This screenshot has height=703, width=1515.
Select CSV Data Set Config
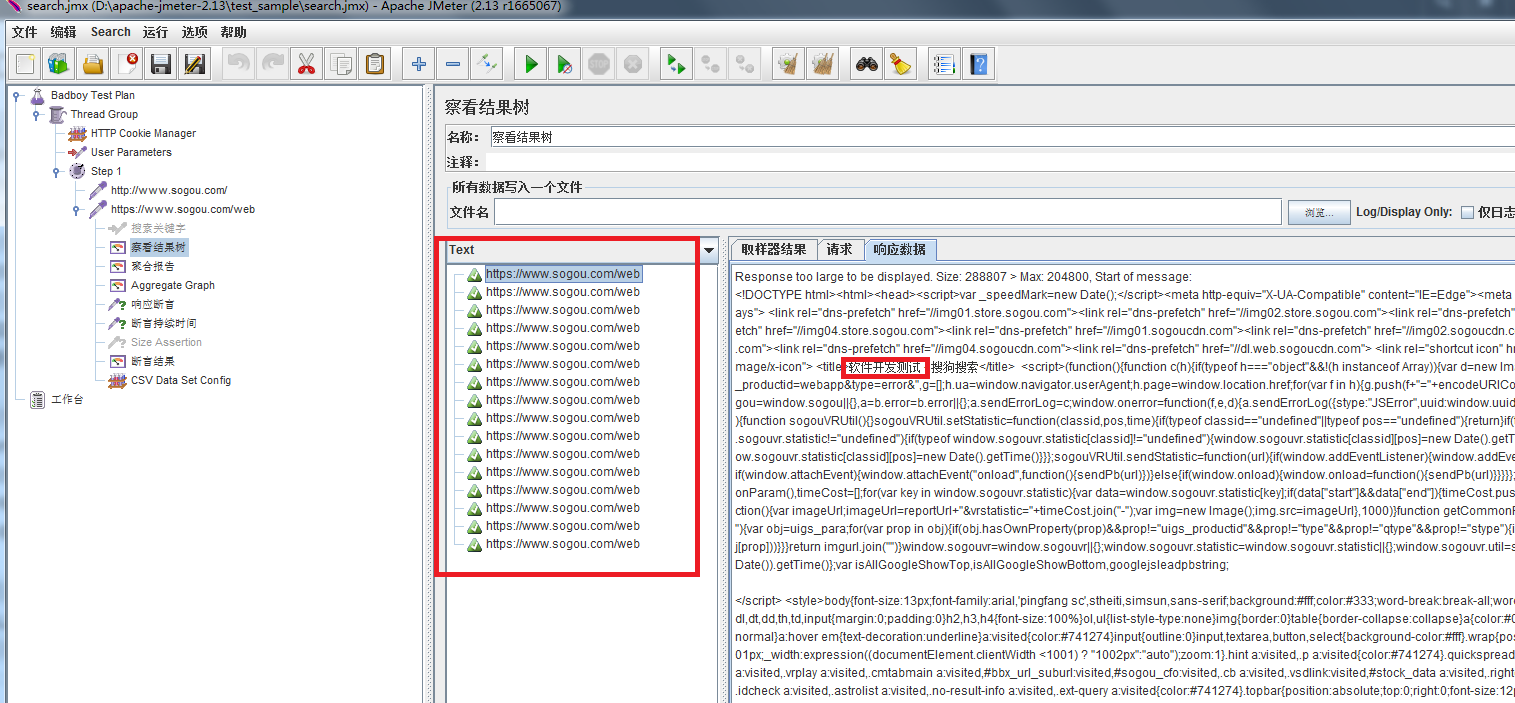pos(181,381)
